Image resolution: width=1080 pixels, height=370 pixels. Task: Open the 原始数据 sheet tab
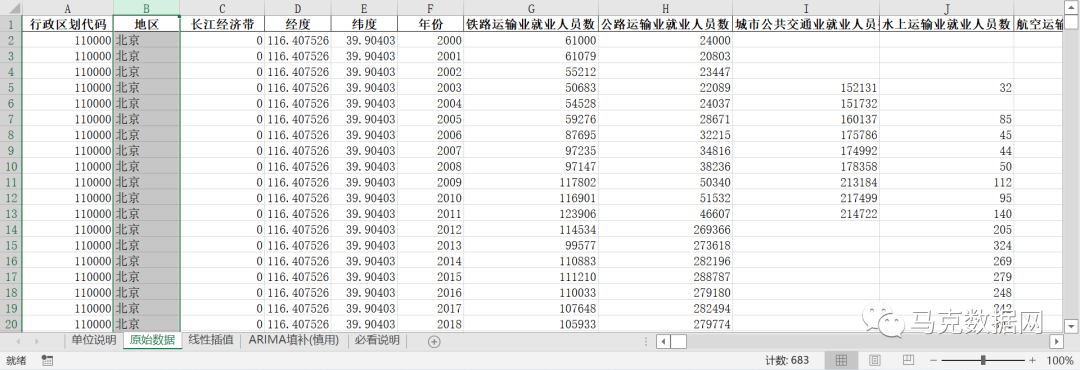pyautogui.click(x=152, y=340)
